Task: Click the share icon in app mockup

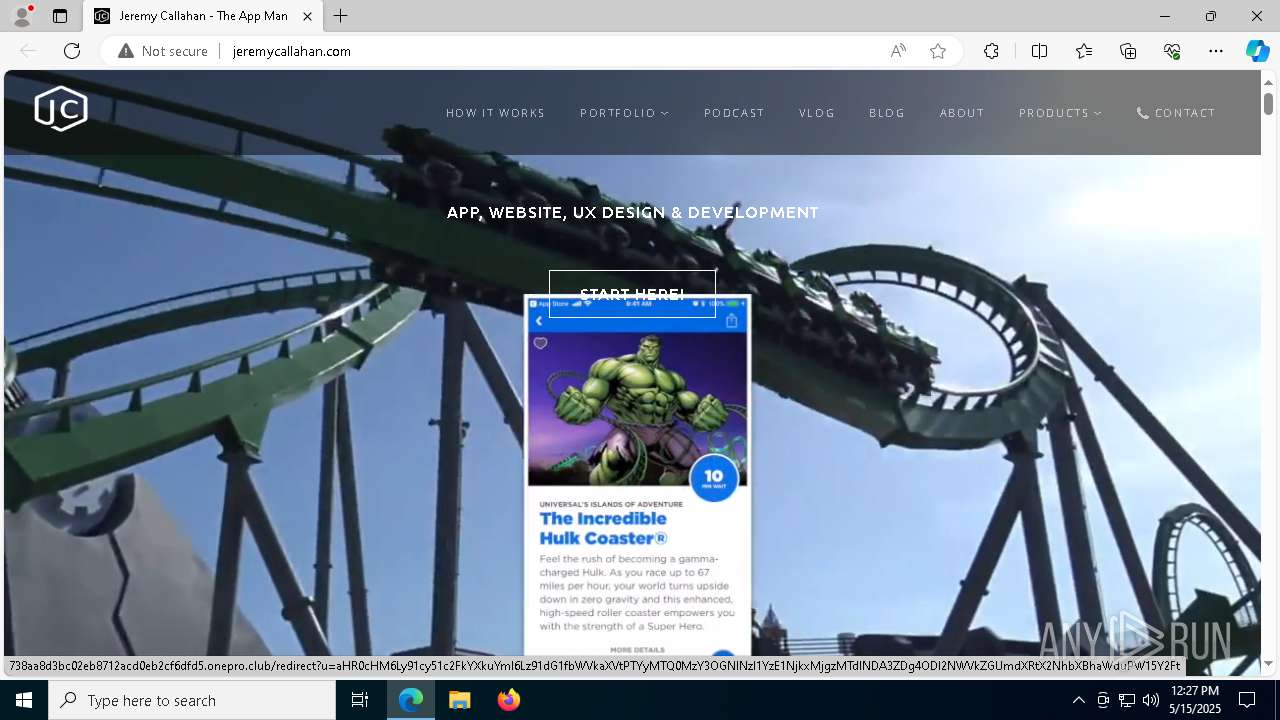Action: 732,321
